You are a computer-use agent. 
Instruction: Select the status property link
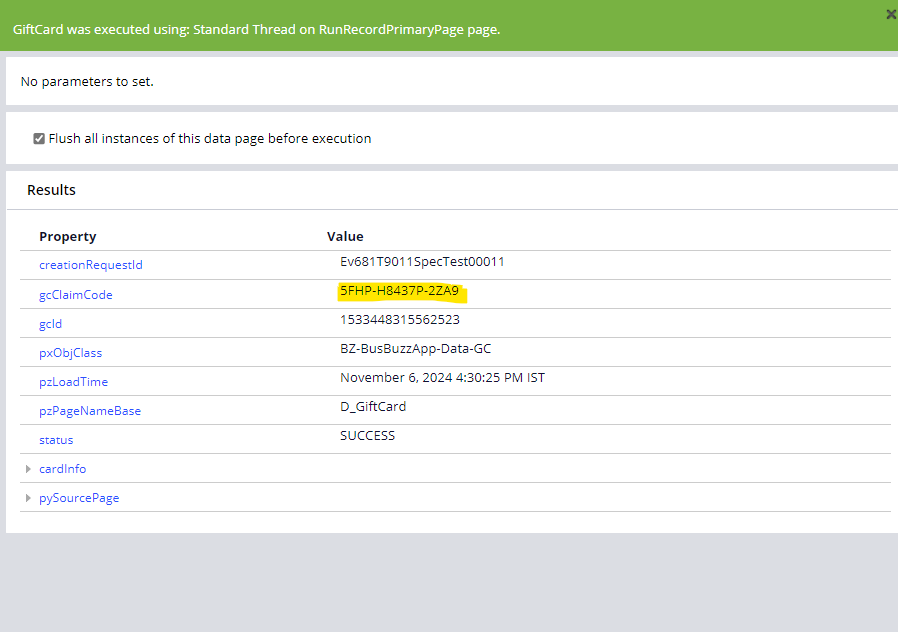point(56,439)
